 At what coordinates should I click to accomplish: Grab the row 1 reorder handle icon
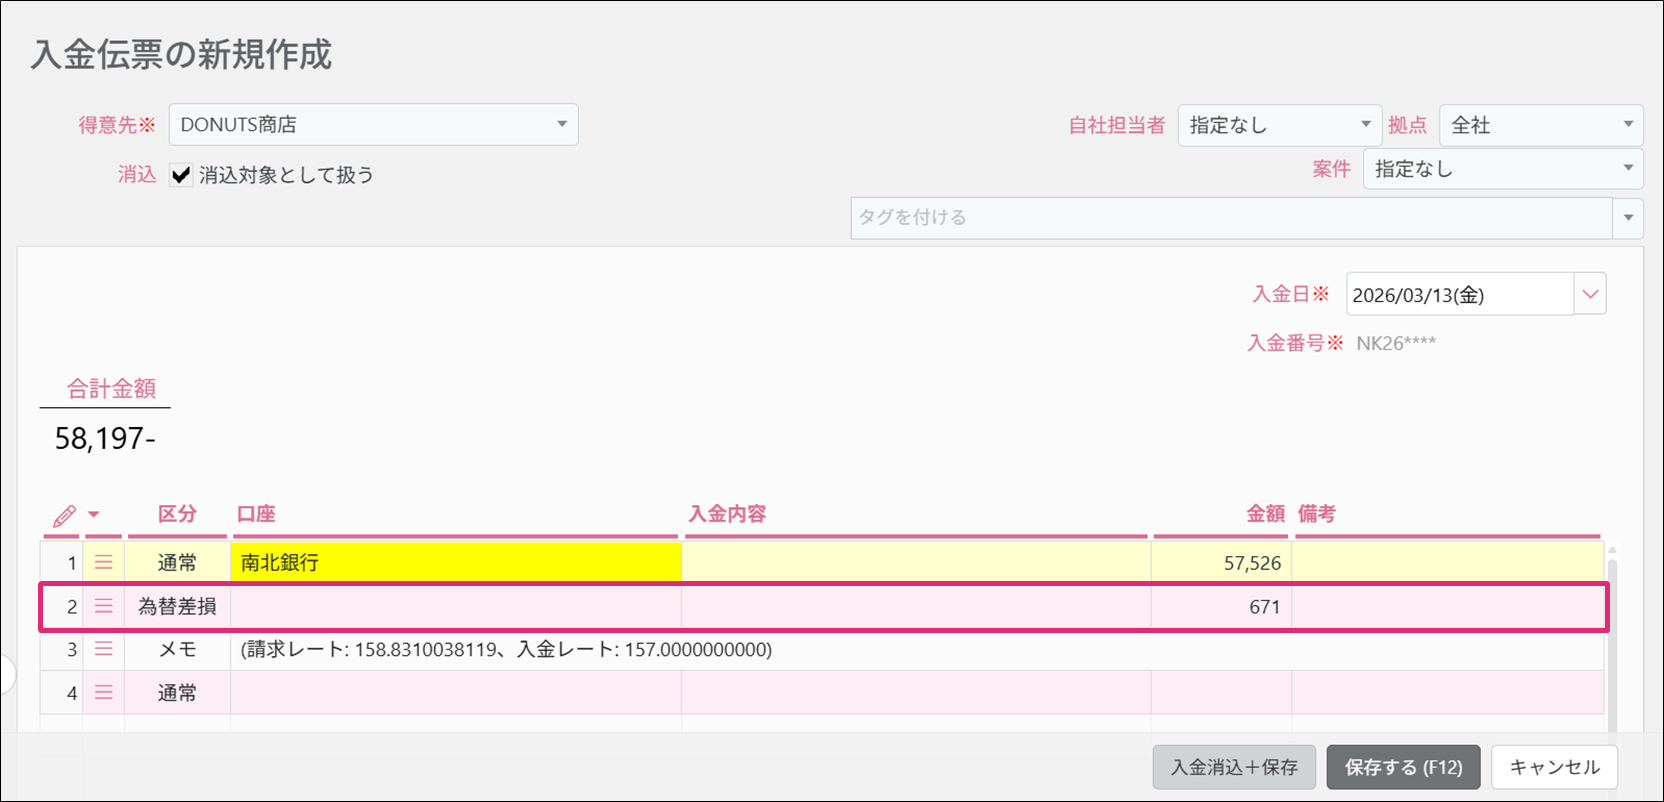[x=103, y=563]
